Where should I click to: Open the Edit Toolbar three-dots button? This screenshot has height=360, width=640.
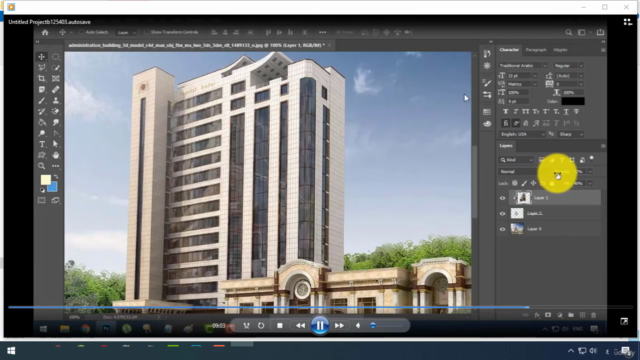(56, 166)
